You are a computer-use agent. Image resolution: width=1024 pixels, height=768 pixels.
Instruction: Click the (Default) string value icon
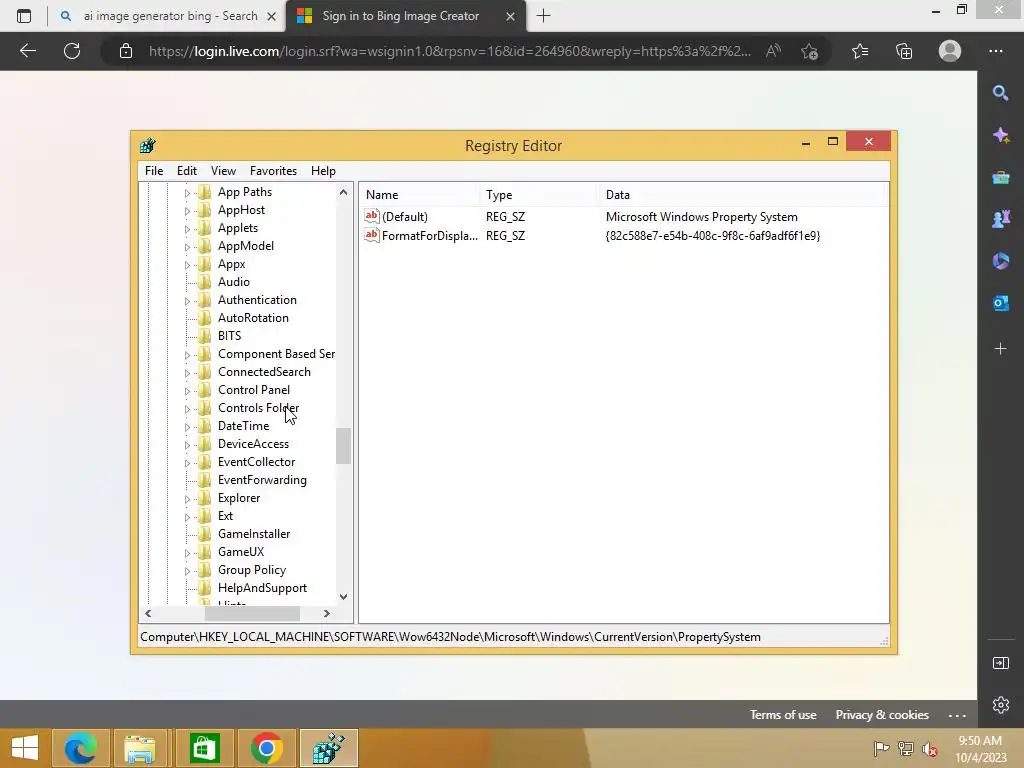(x=372, y=216)
